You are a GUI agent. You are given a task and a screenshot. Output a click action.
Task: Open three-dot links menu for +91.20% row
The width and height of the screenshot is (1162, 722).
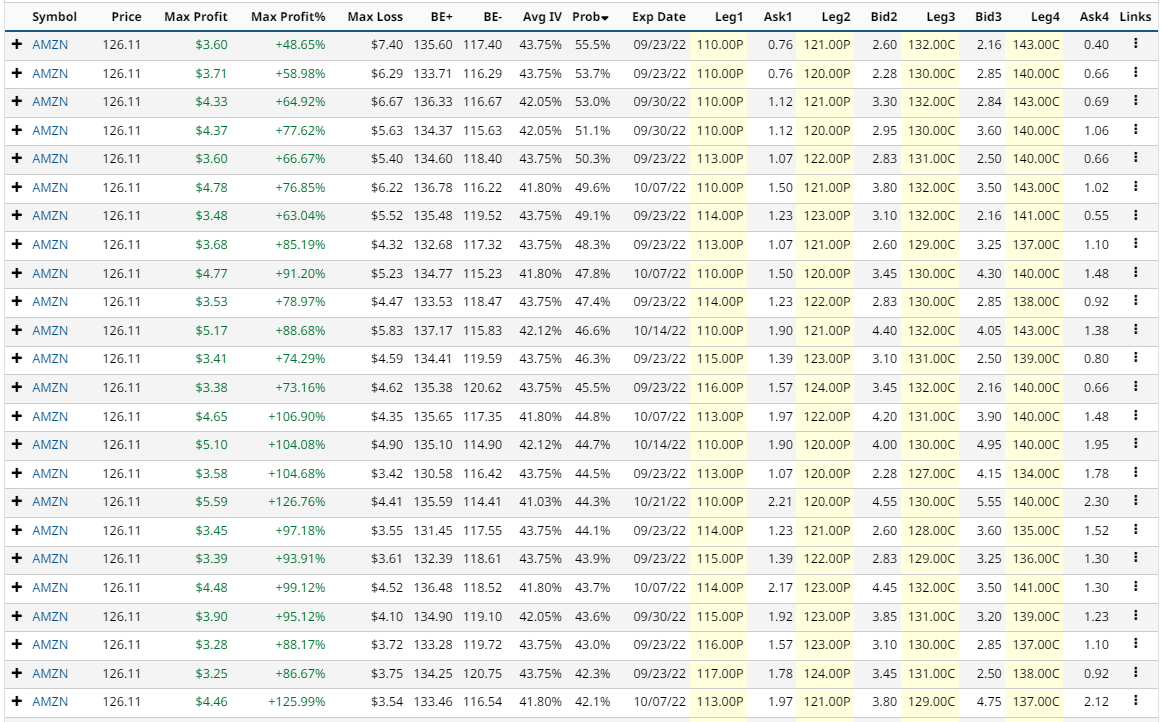click(x=1135, y=273)
